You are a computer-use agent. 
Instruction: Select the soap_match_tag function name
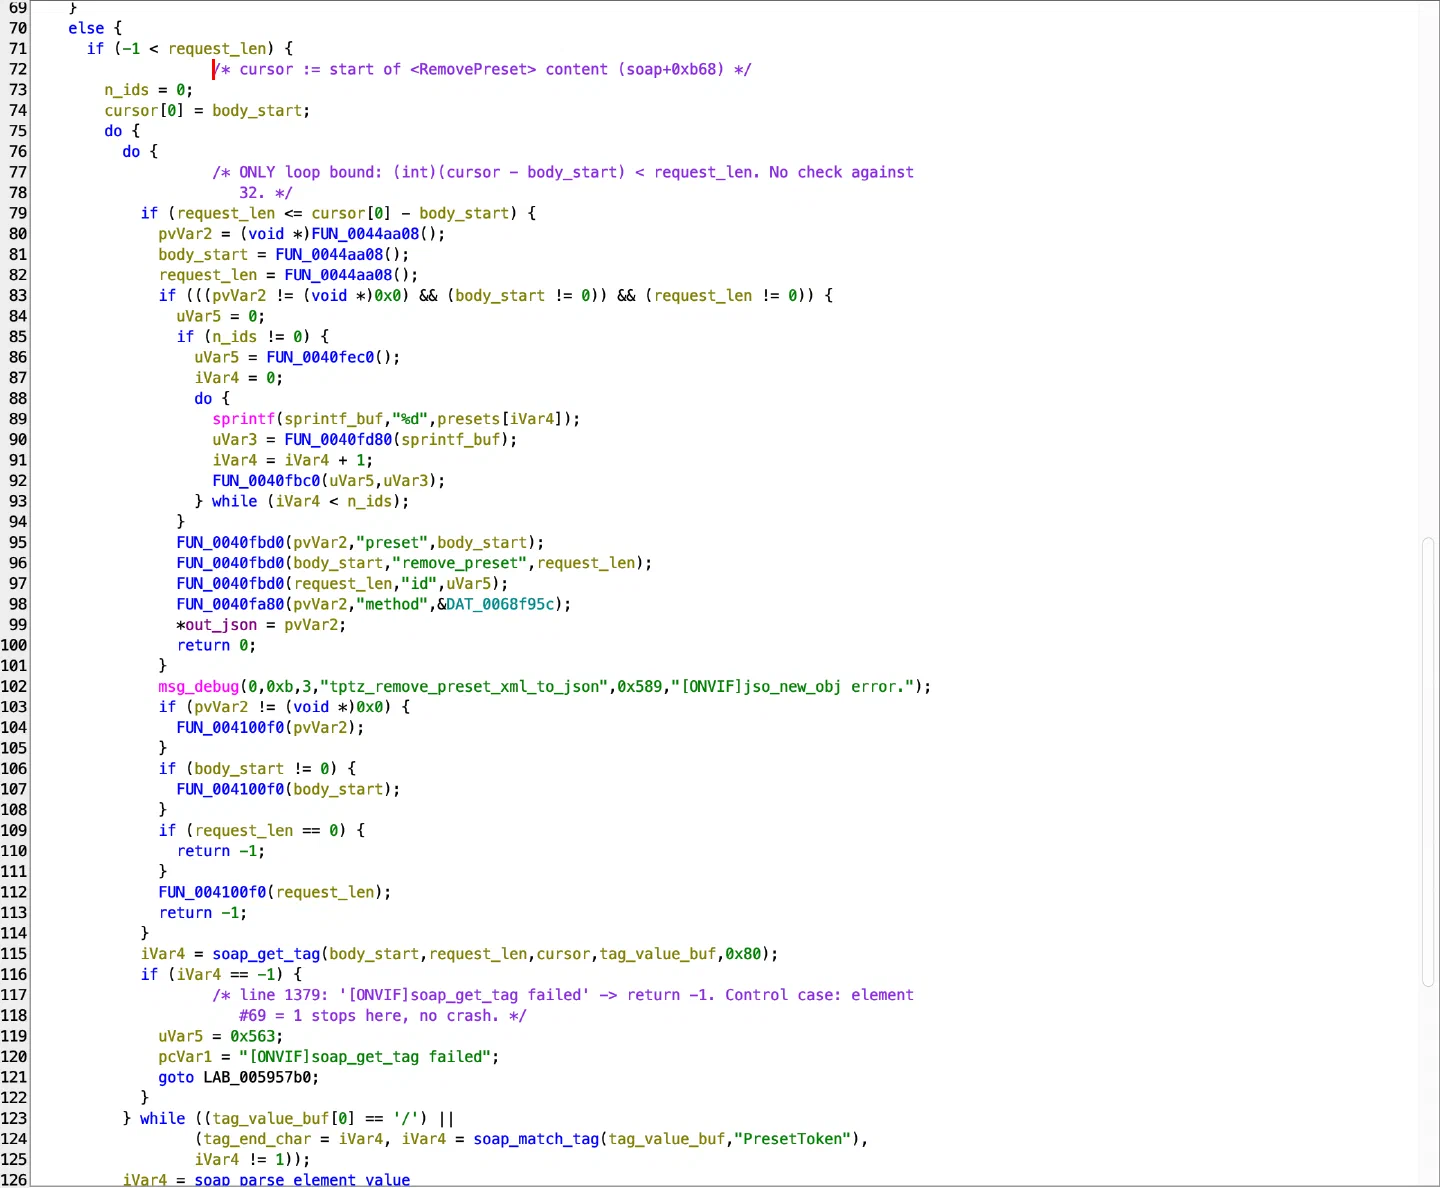click(x=537, y=1139)
